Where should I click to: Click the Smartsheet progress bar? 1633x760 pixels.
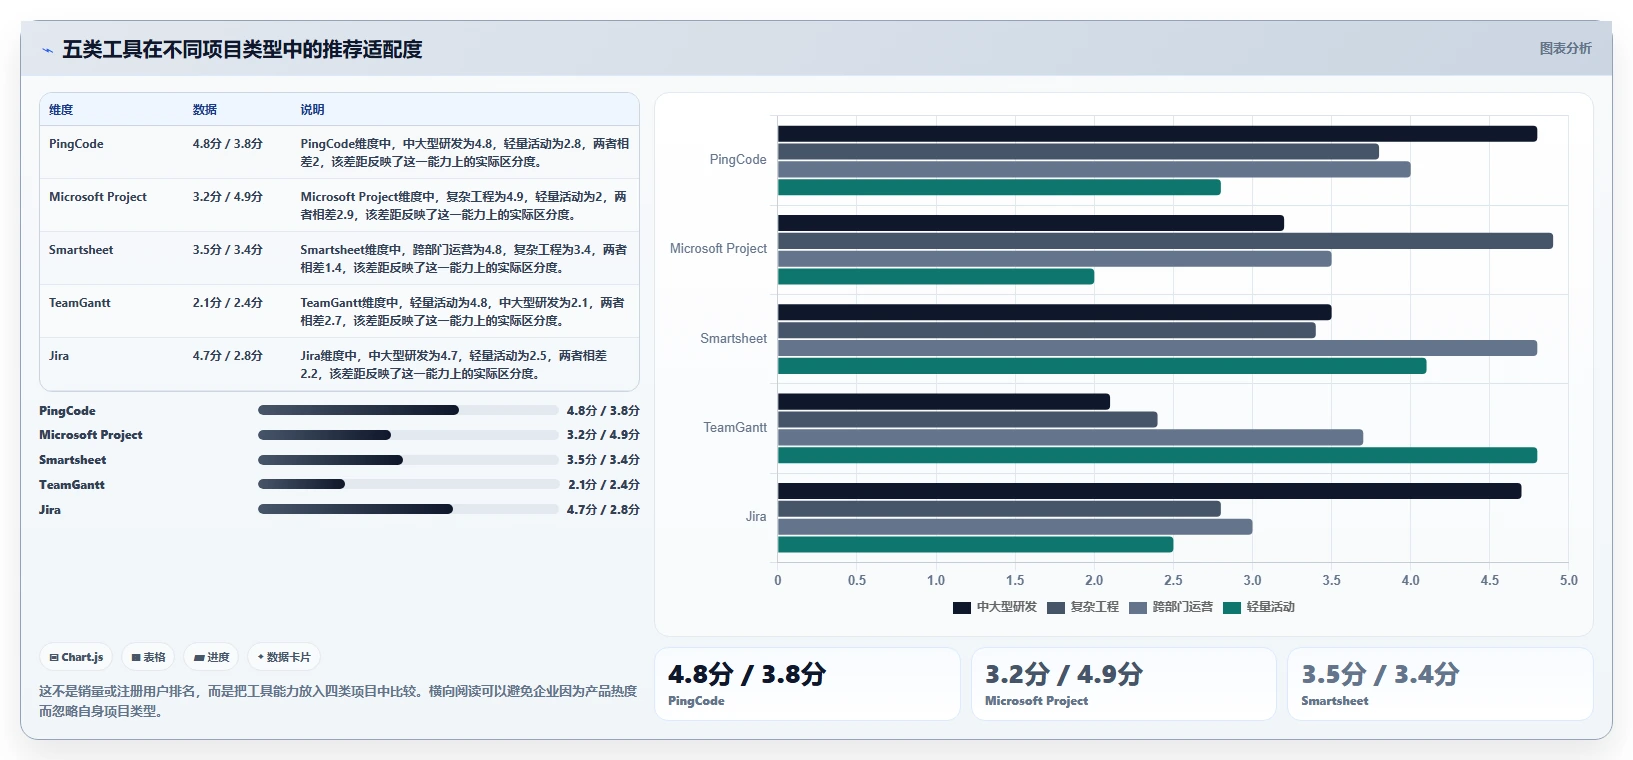tap(408, 460)
